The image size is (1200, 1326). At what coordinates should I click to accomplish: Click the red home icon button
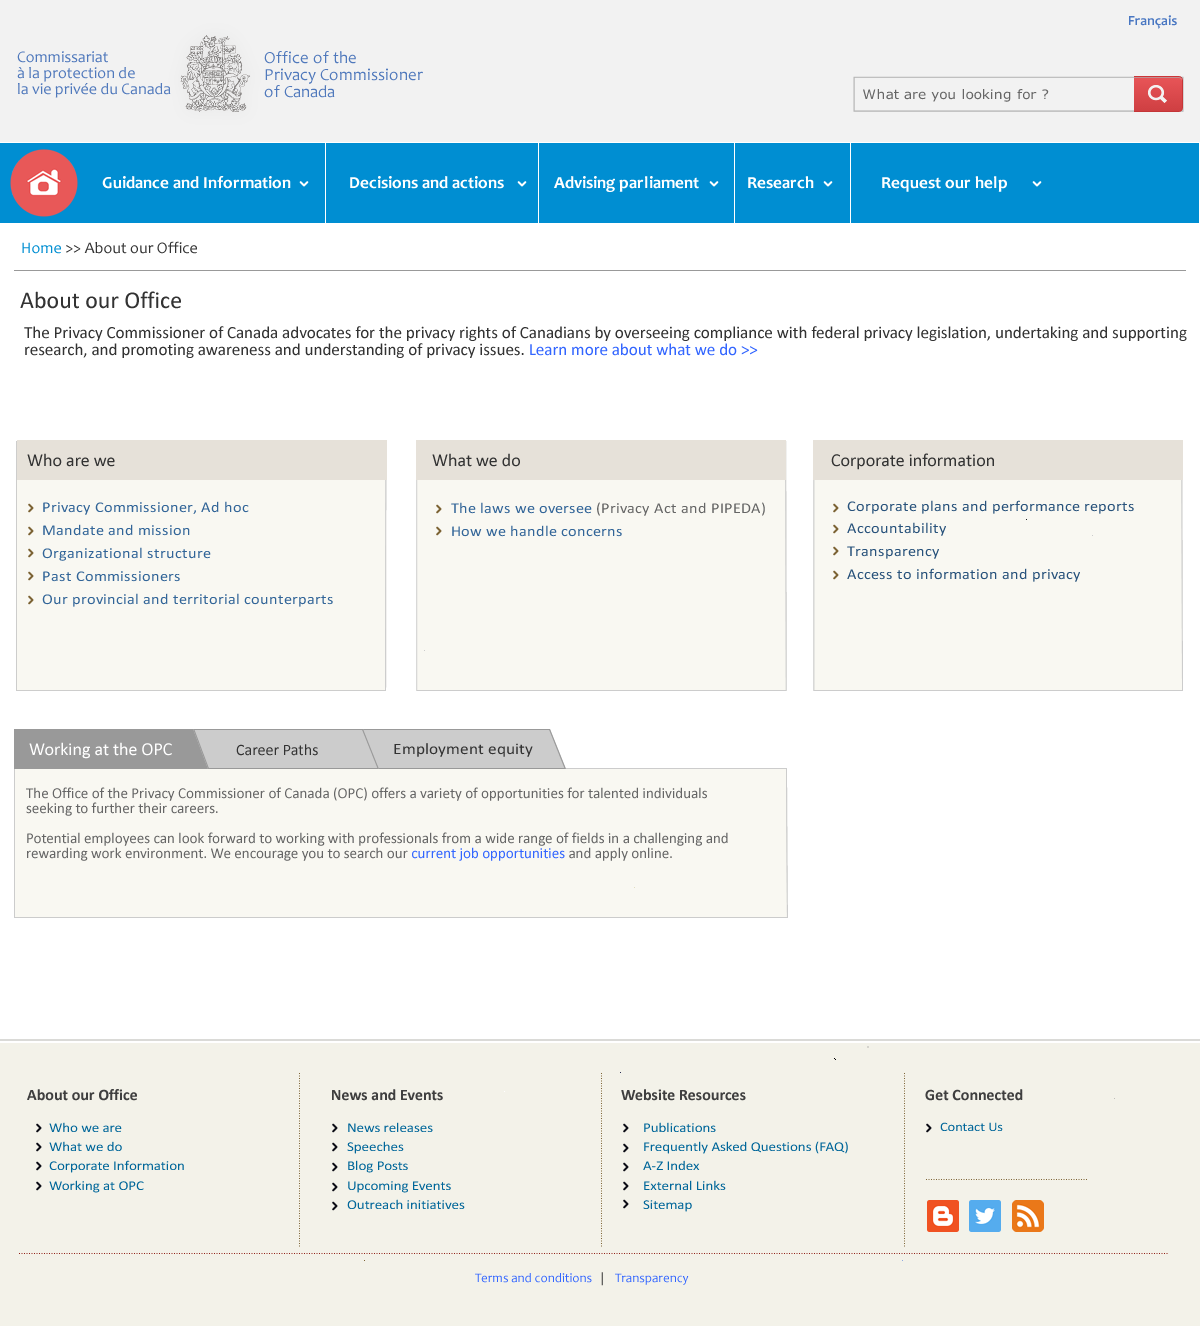[x=44, y=183]
